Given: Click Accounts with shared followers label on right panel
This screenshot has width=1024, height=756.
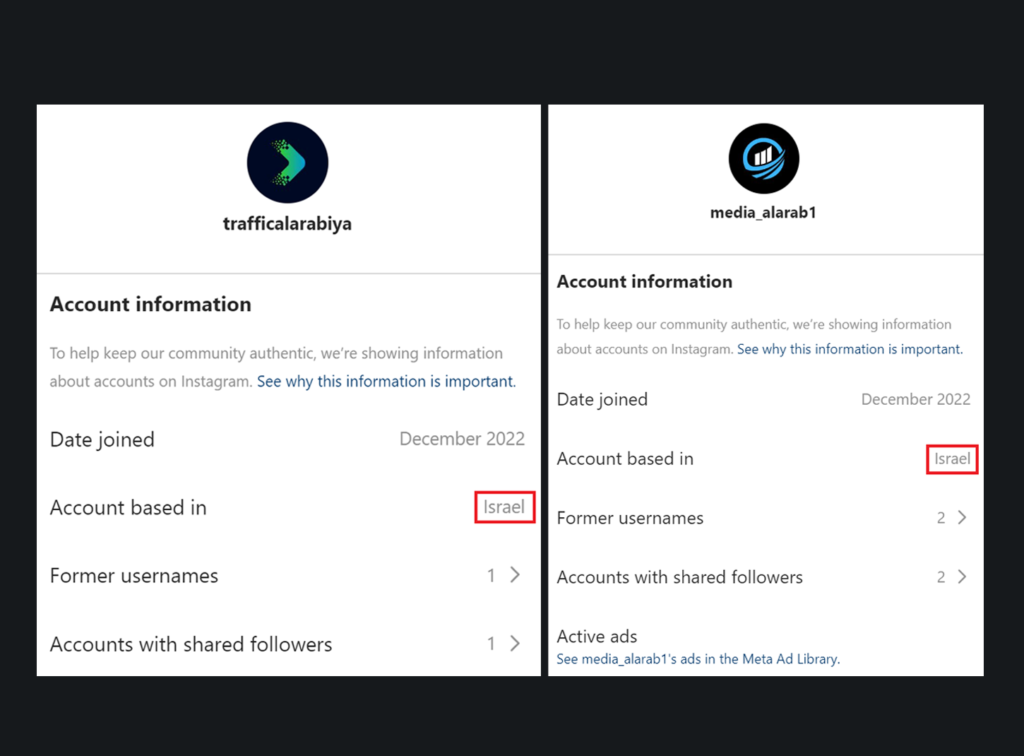Looking at the screenshot, I should point(680,577).
